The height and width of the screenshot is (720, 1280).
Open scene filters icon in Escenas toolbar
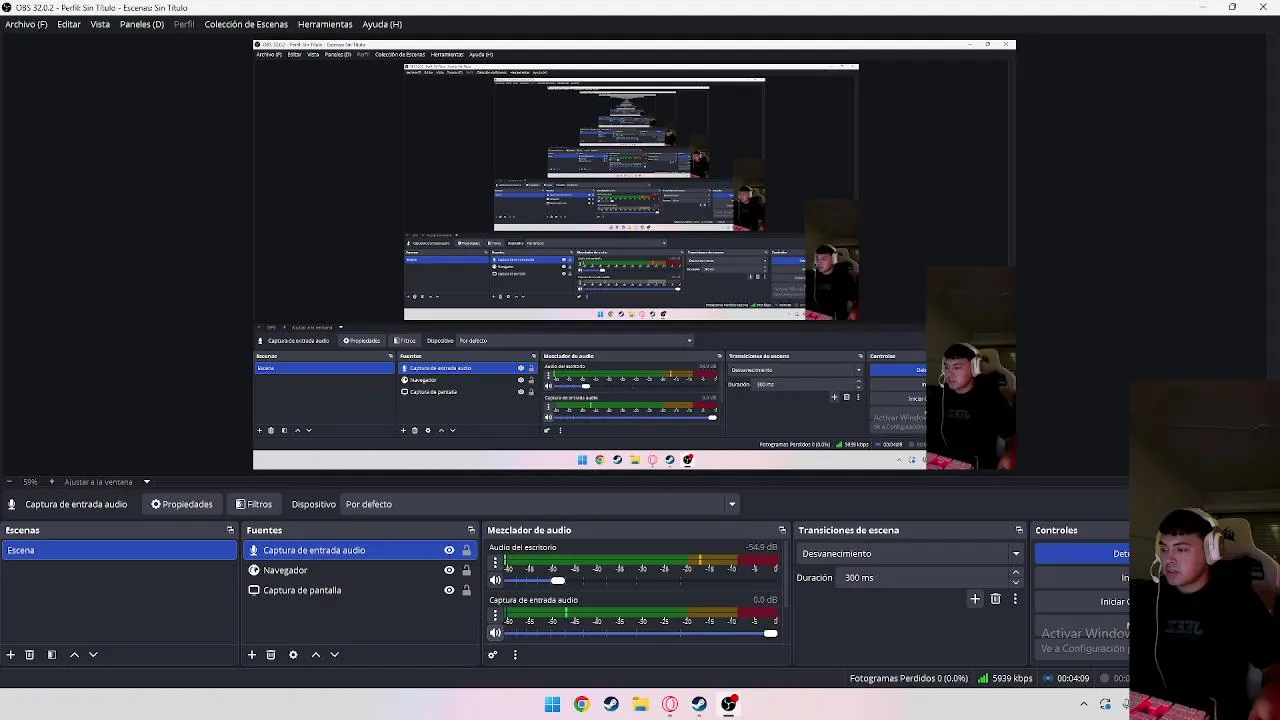coord(52,655)
